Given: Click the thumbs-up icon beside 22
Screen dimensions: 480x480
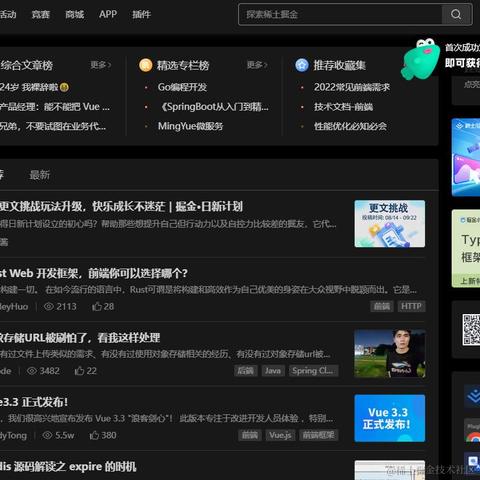Looking at the screenshot, I should pos(79,371).
